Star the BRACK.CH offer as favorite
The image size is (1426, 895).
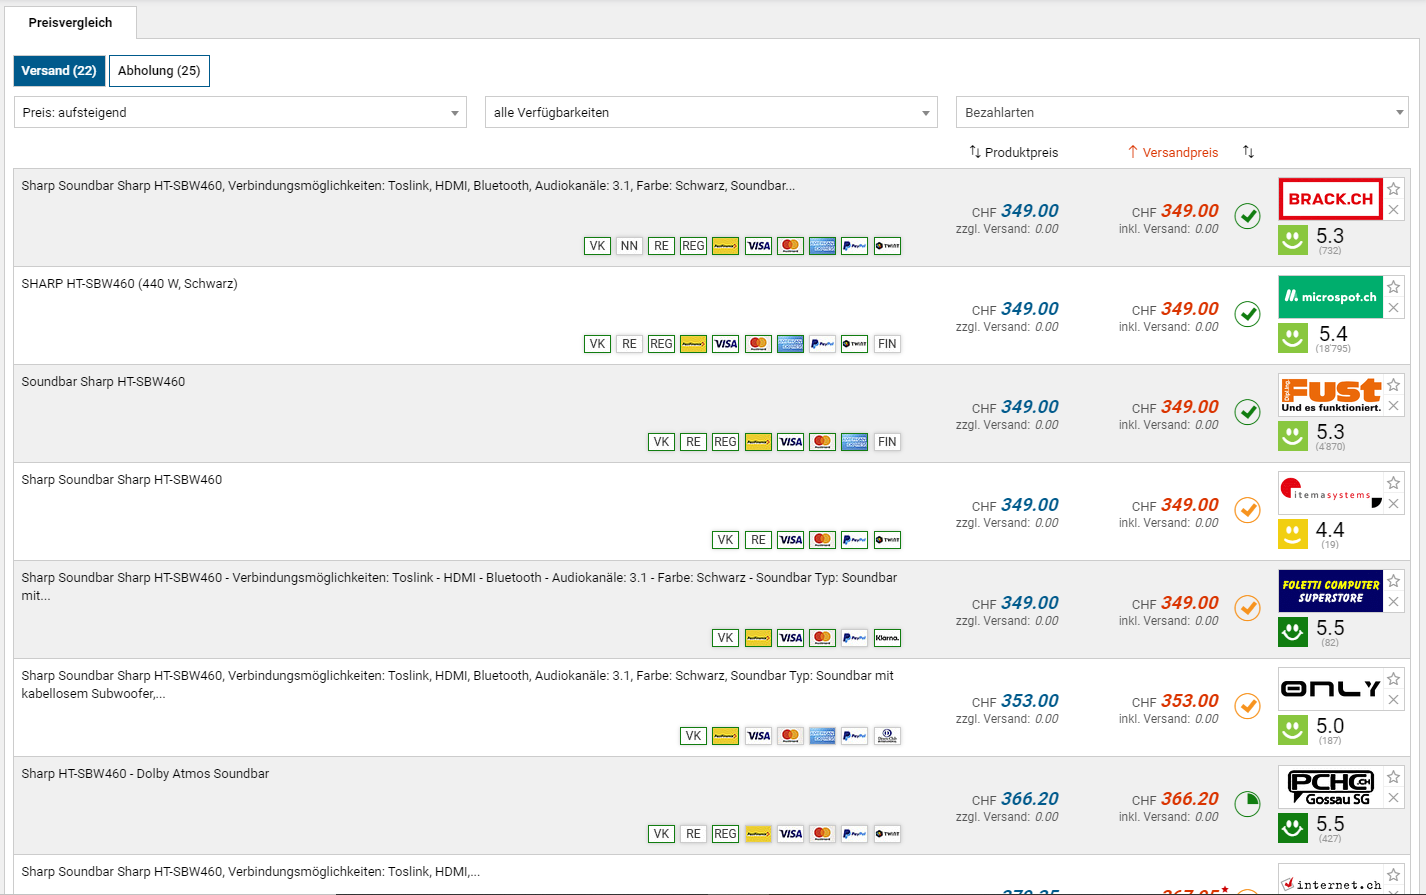point(1393,189)
